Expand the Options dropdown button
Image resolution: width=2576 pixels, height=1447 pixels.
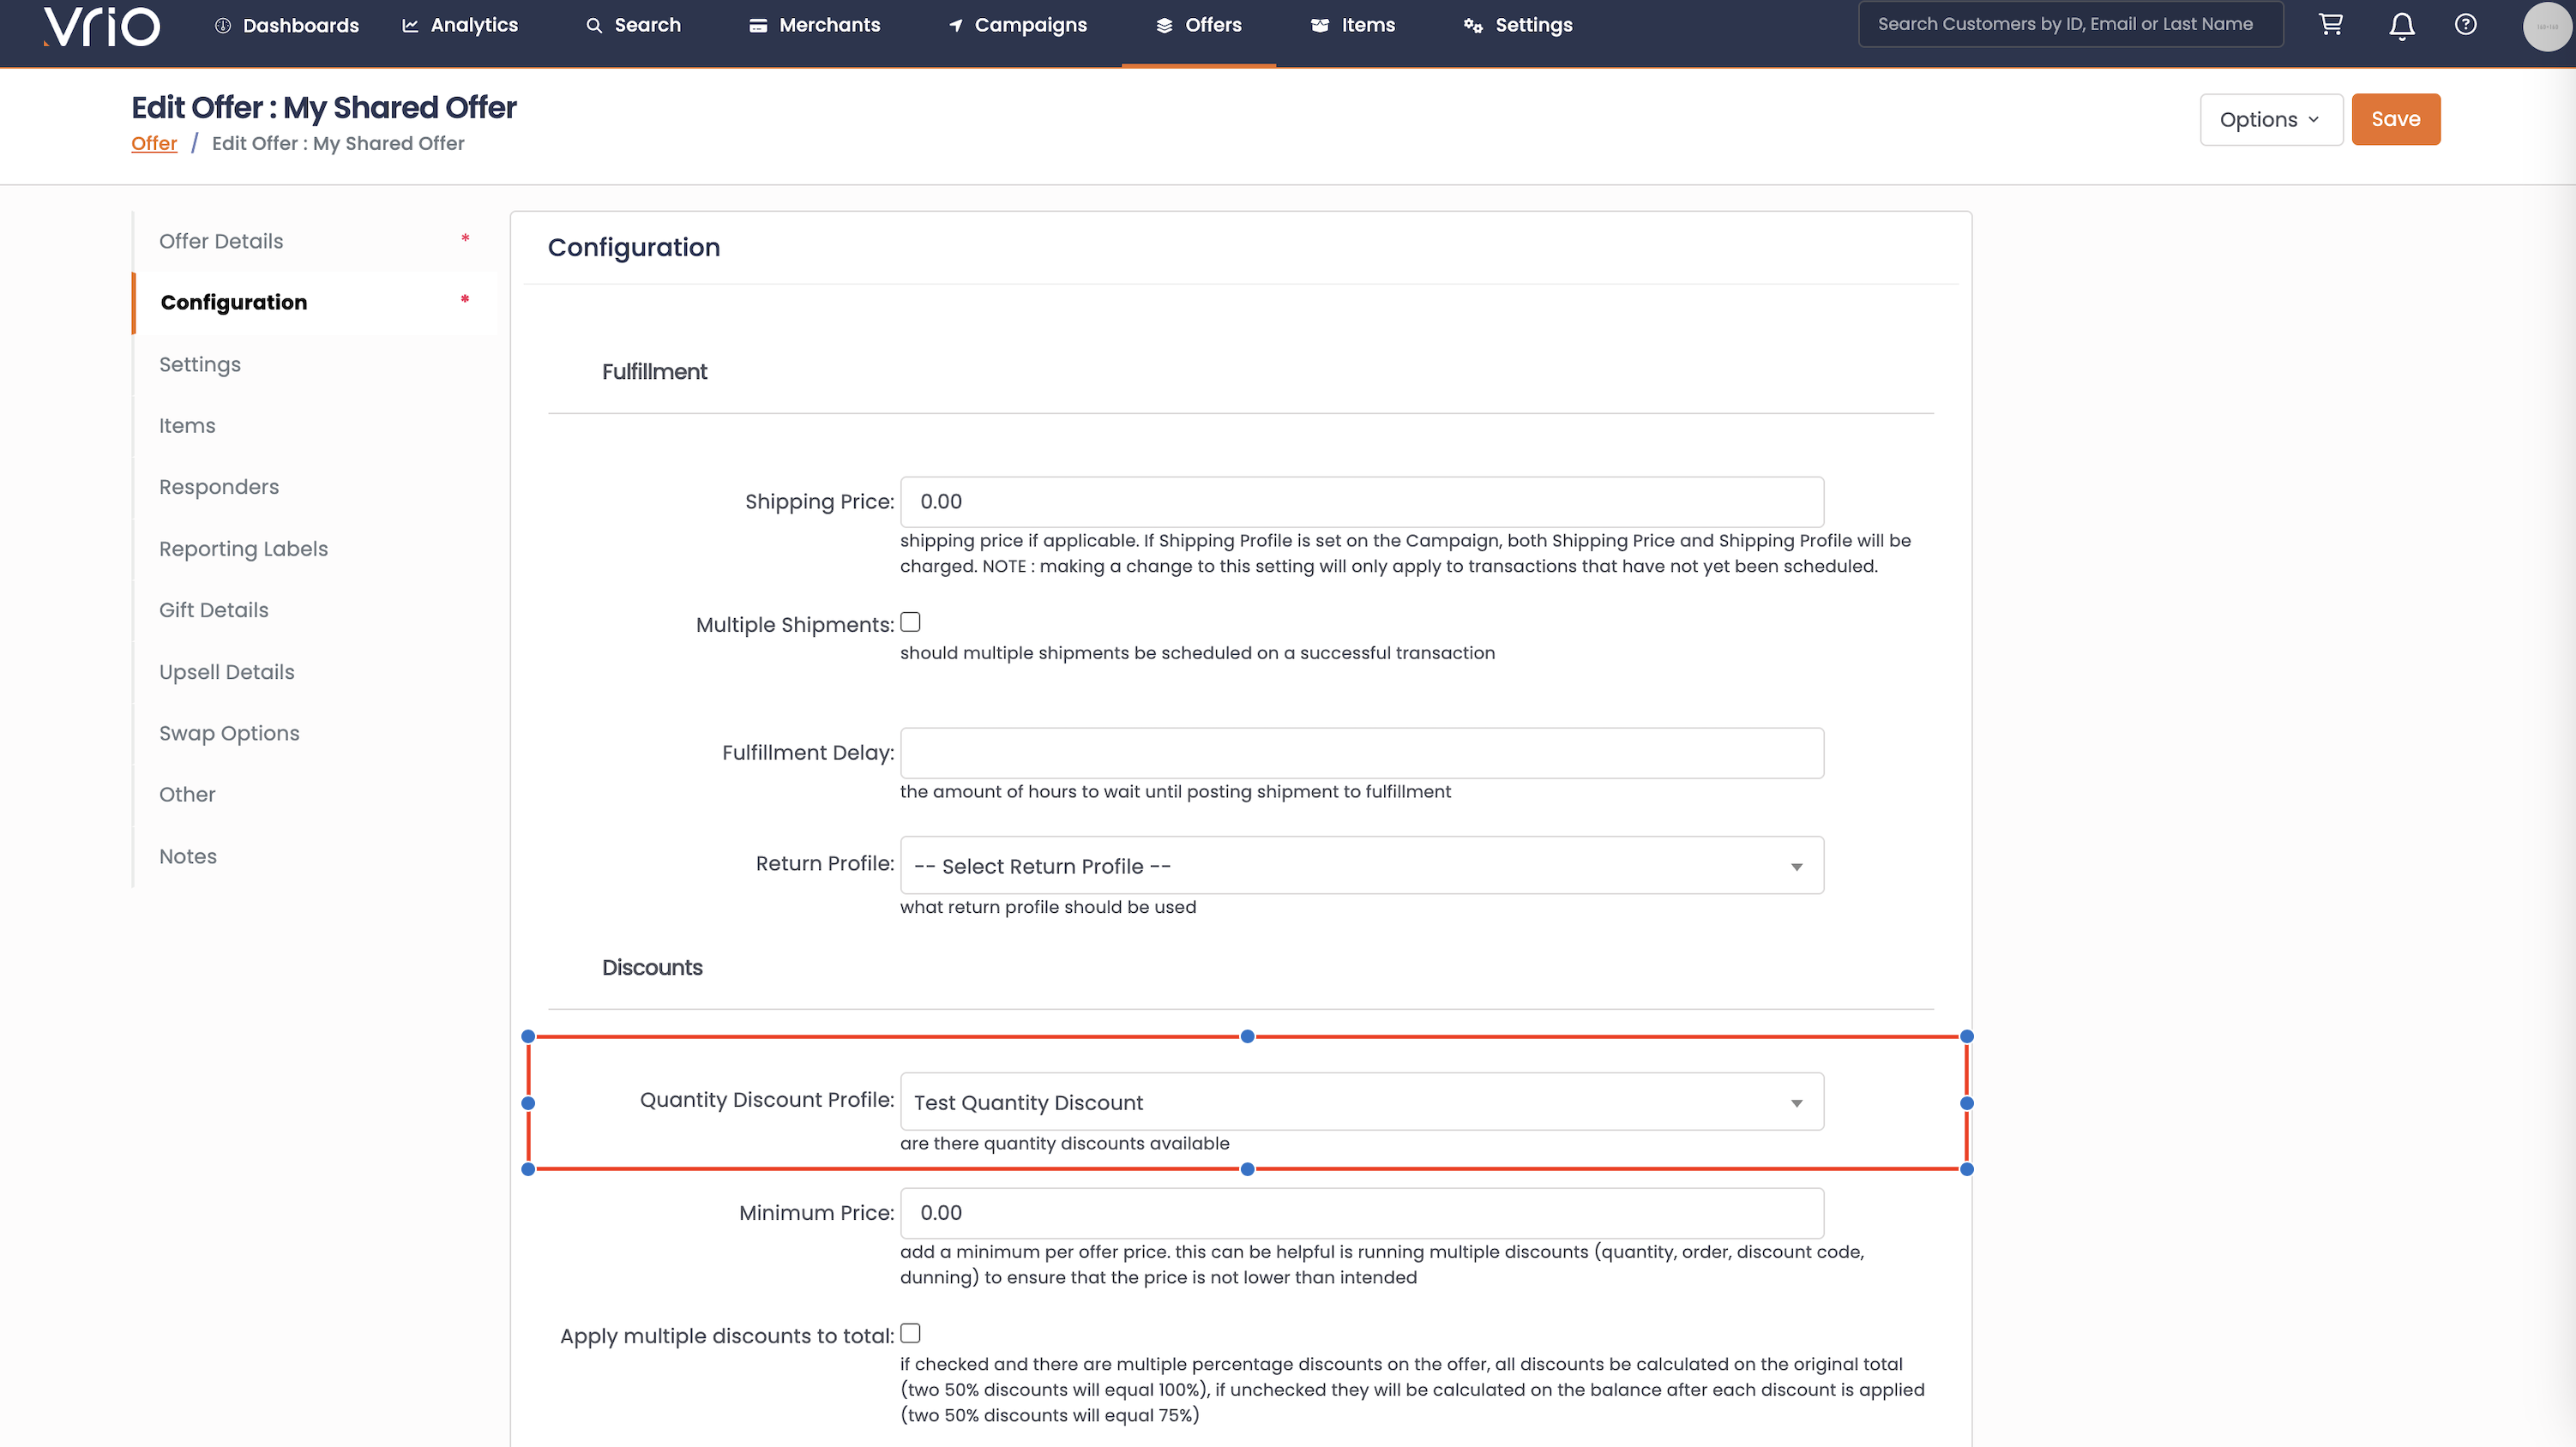(x=2270, y=119)
